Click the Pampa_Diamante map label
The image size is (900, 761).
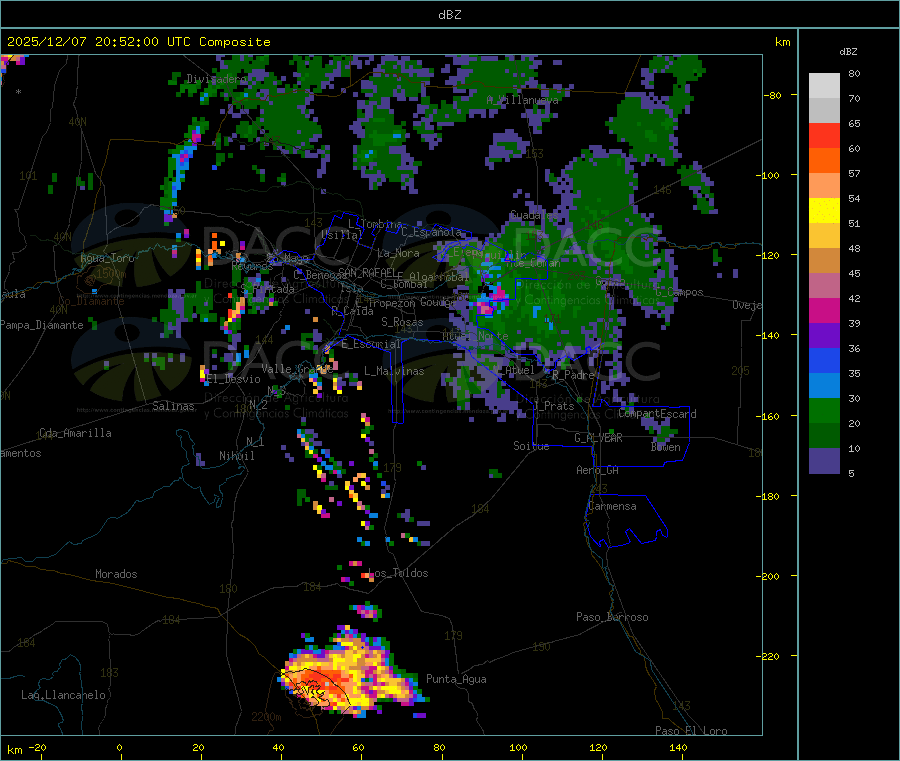(x=42, y=325)
